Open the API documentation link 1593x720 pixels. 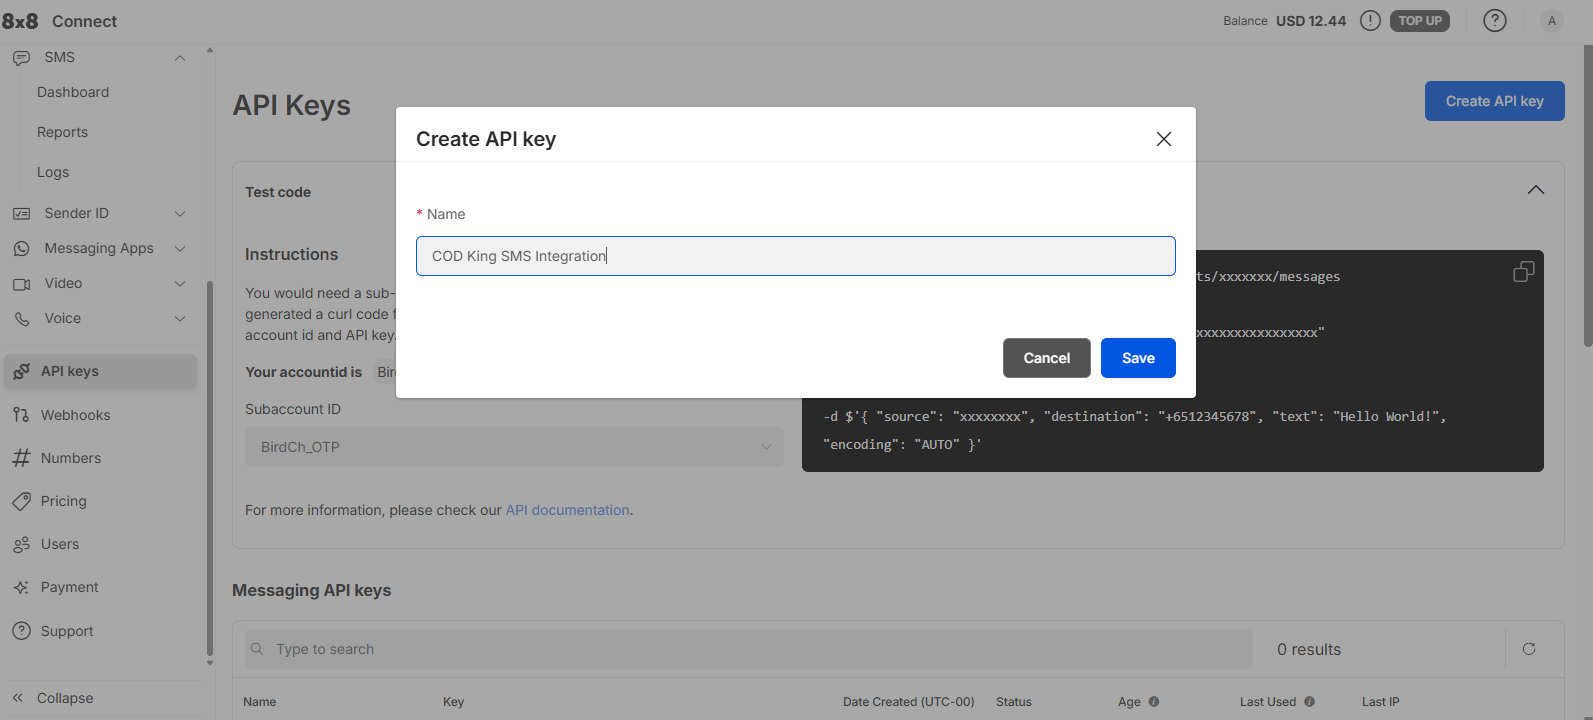pos(567,510)
